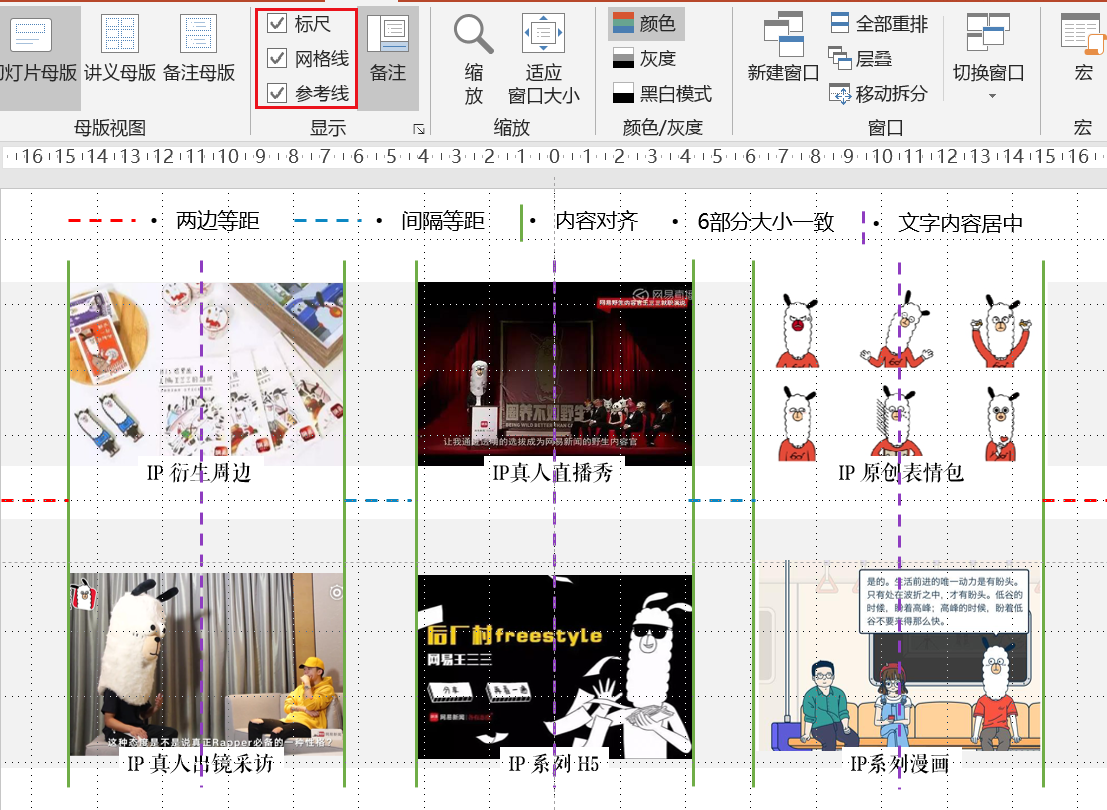Click Fit to Window (适应窗口大小)
The image size is (1107, 810).
(x=543, y=58)
